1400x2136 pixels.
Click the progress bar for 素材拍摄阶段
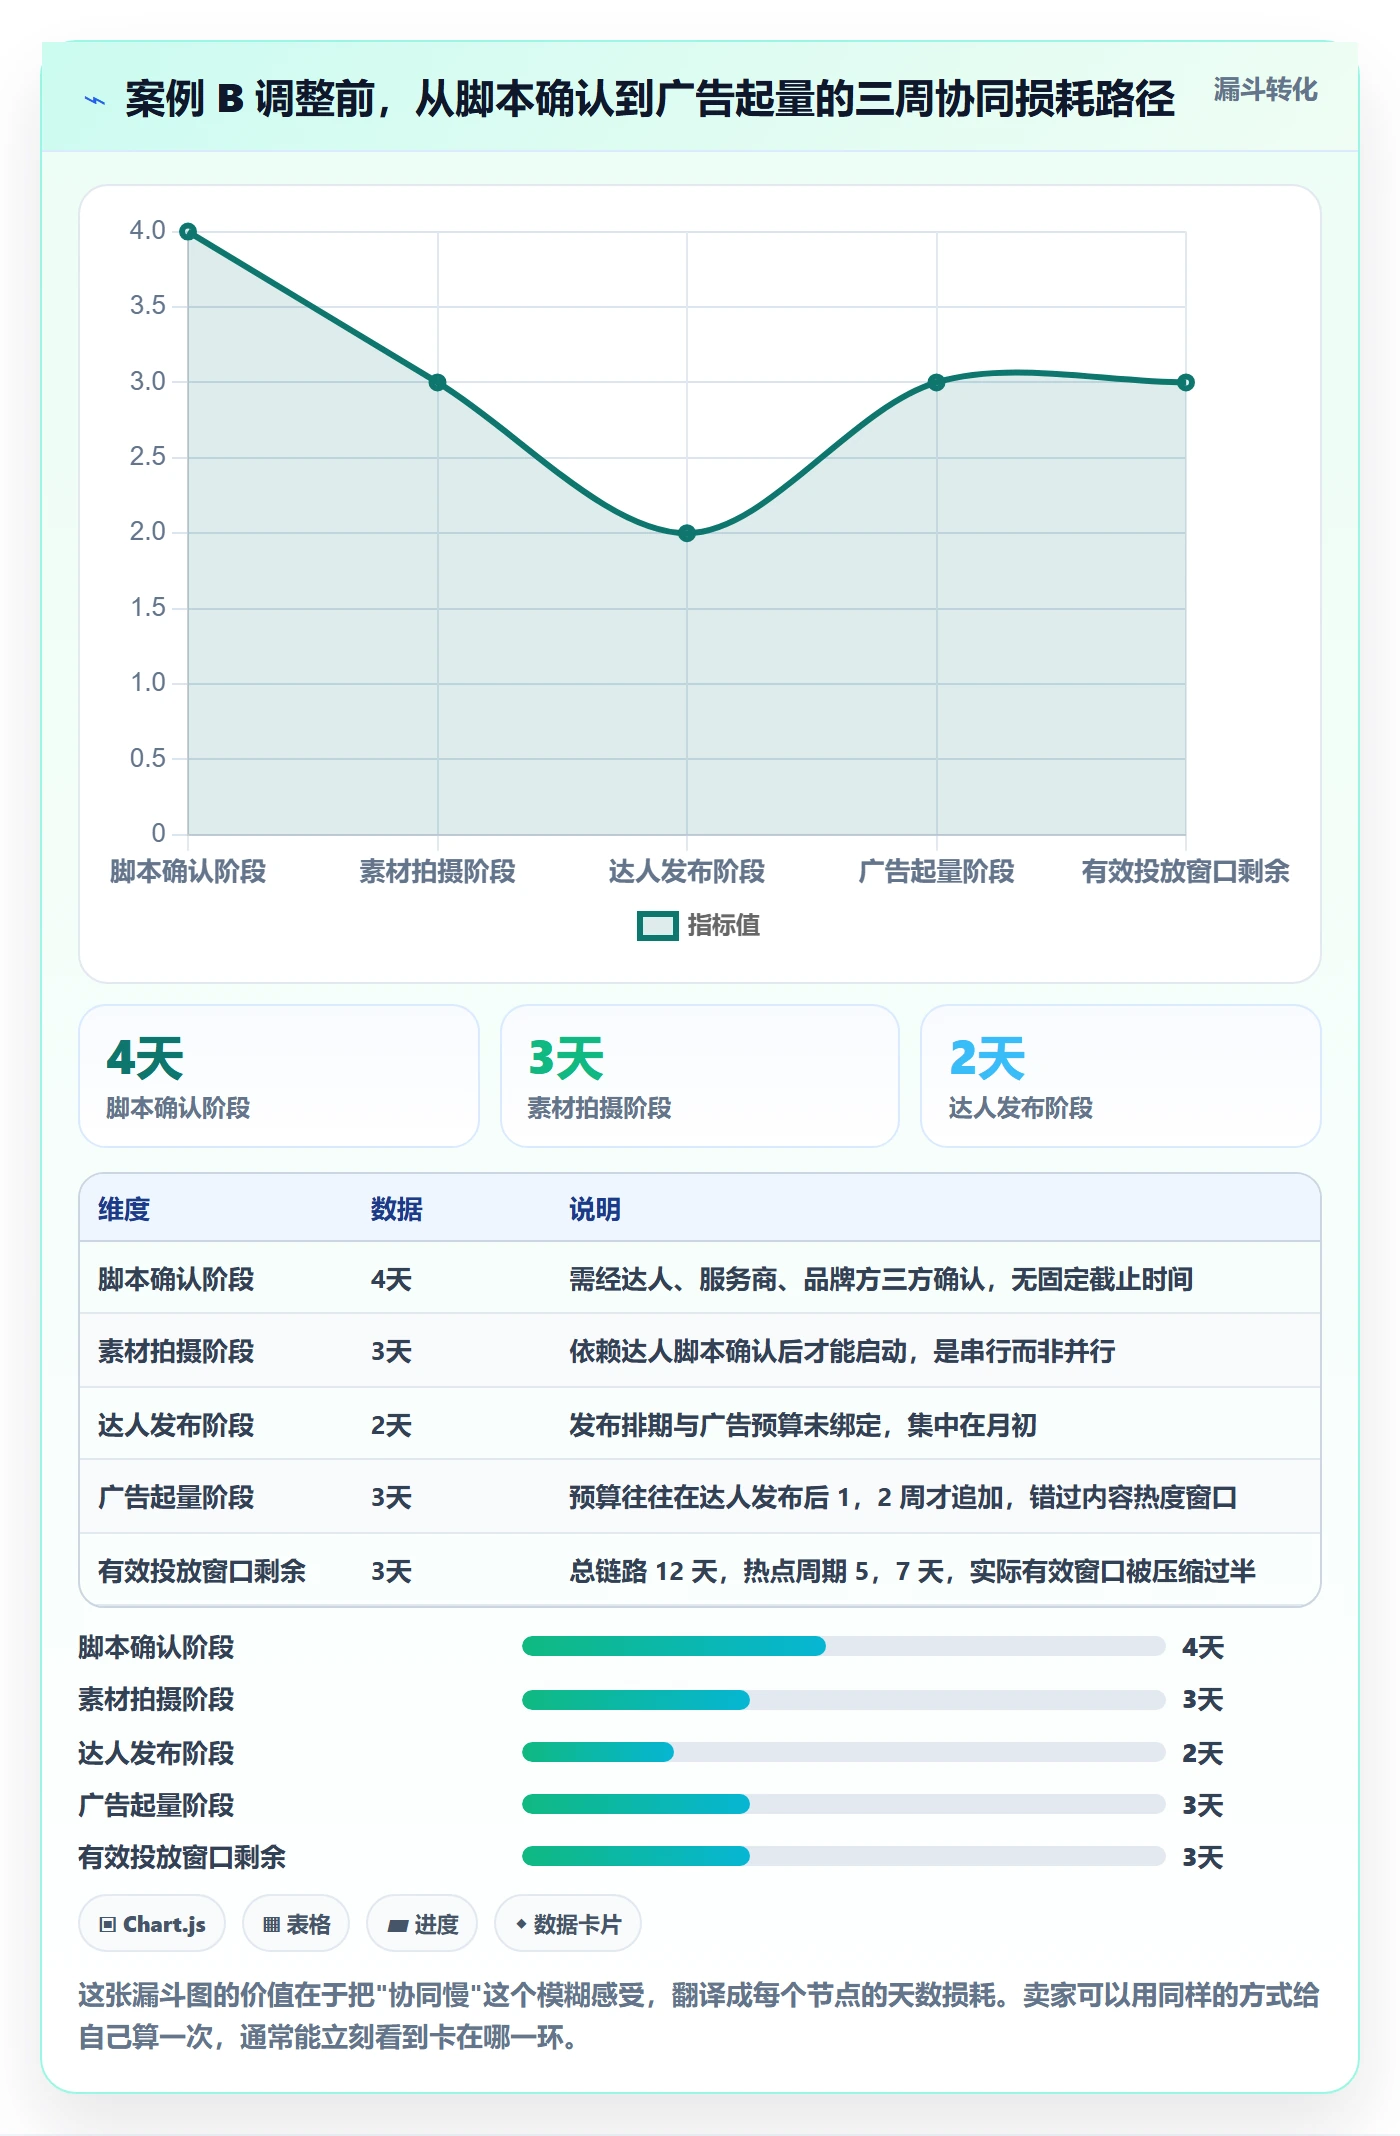(x=844, y=1699)
